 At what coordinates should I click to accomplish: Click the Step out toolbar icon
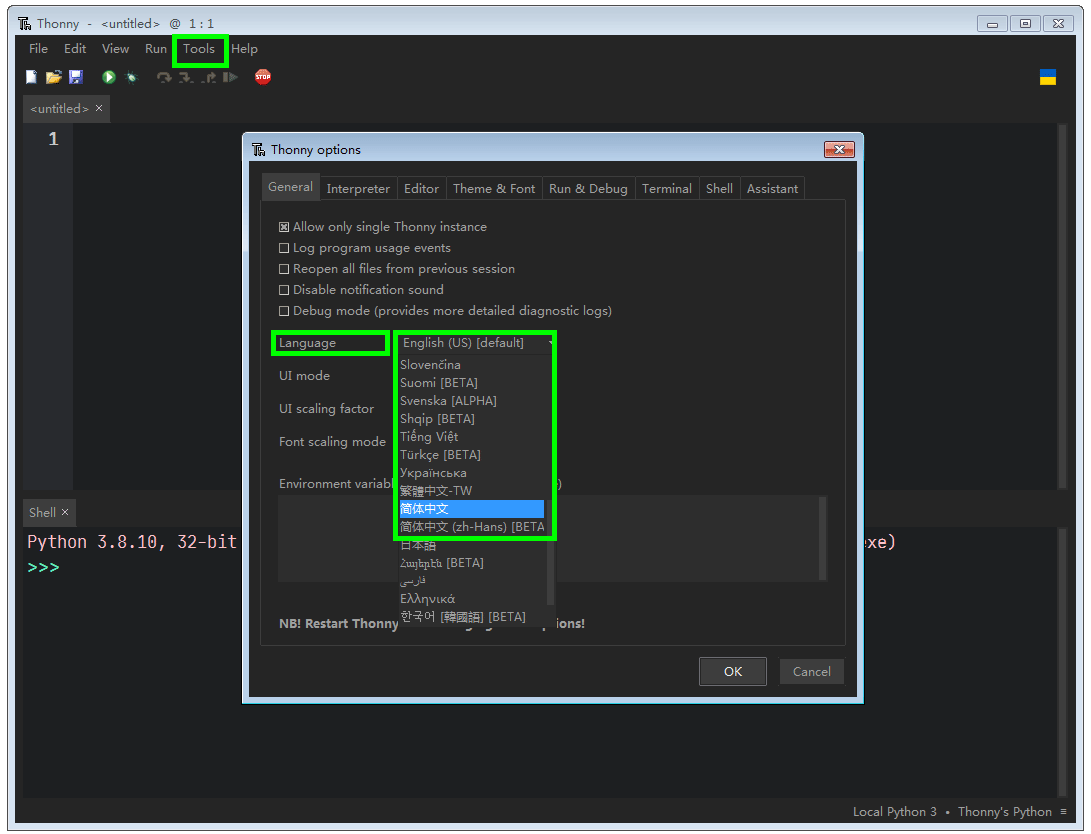click(209, 77)
